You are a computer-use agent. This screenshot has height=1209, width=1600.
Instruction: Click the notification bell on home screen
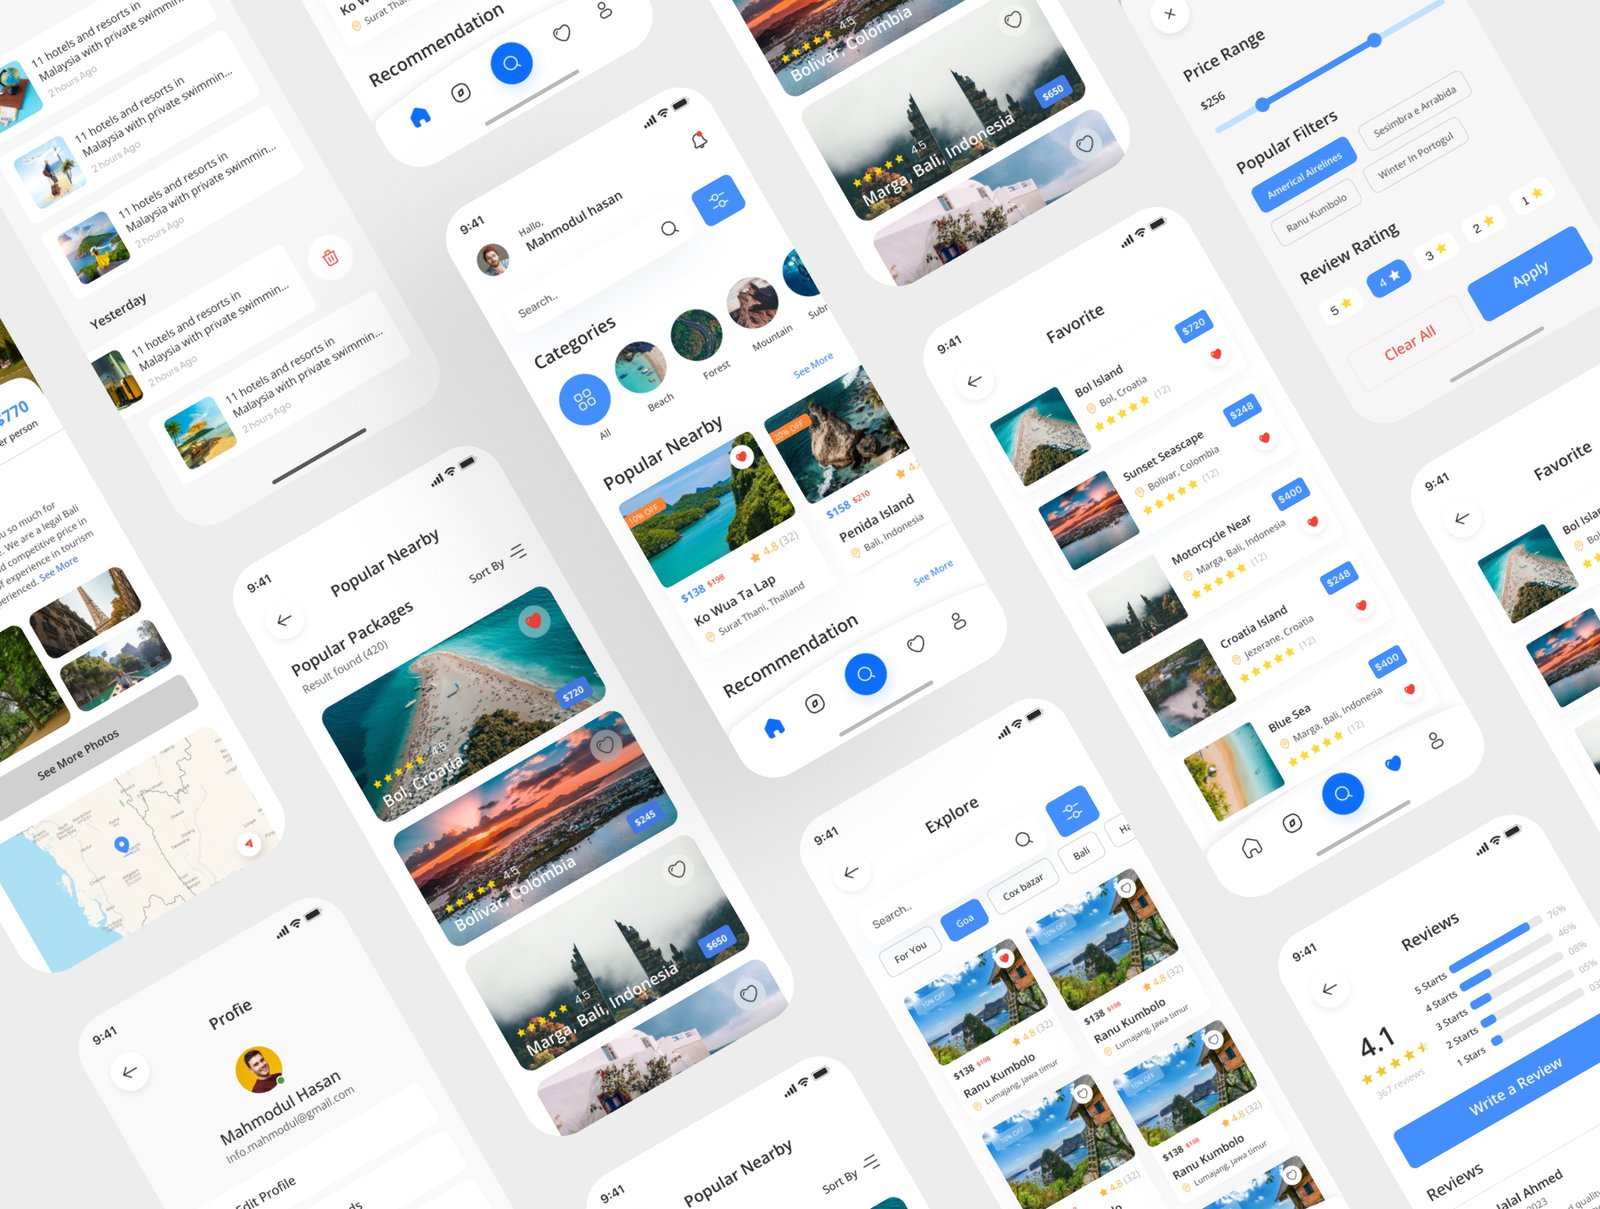700,140
